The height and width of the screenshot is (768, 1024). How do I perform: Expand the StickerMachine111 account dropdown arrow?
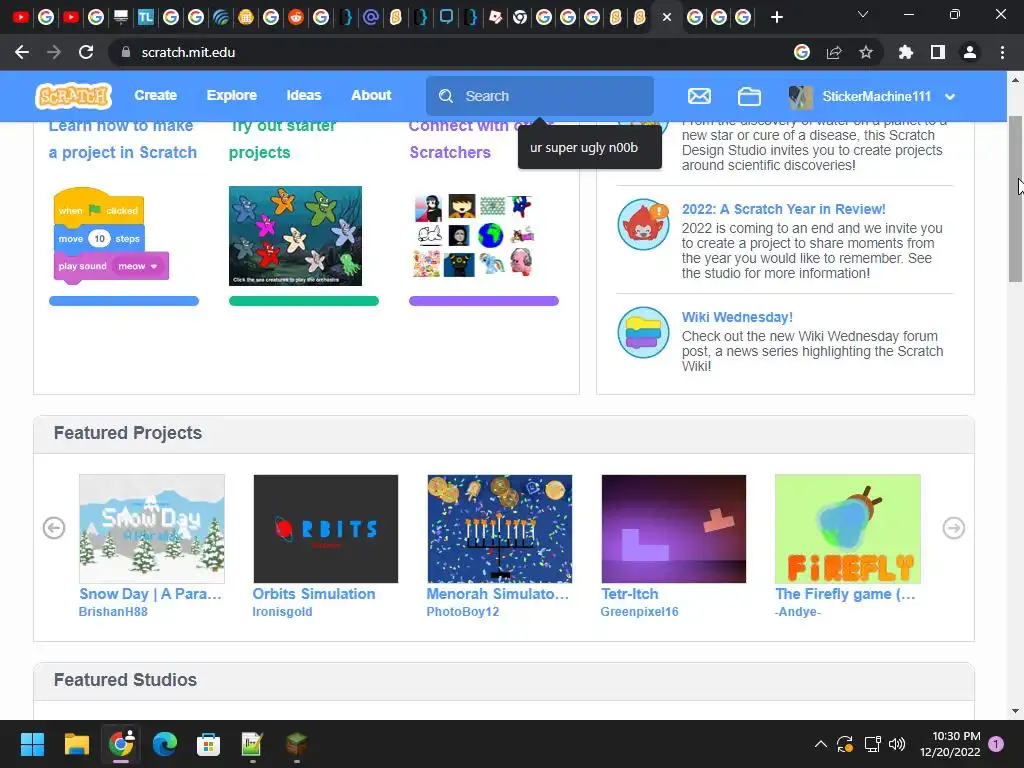pos(950,97)
